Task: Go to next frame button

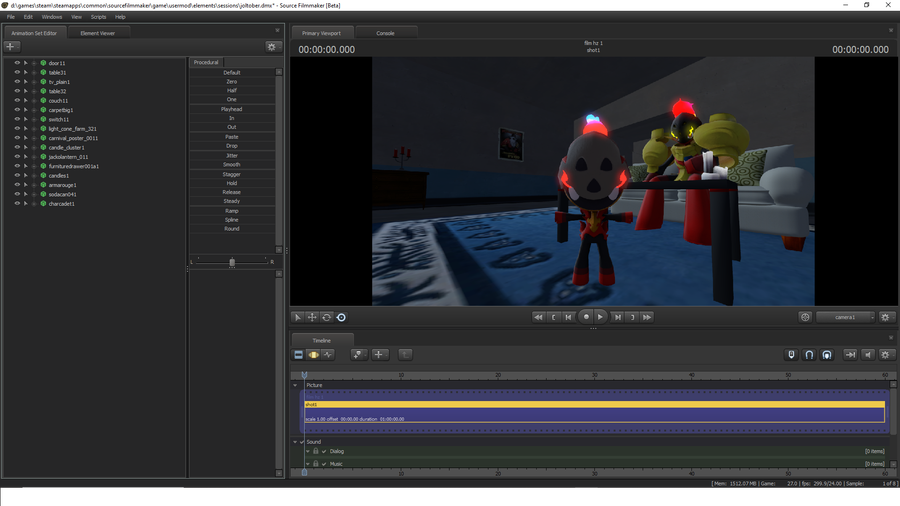Action: 618,317
